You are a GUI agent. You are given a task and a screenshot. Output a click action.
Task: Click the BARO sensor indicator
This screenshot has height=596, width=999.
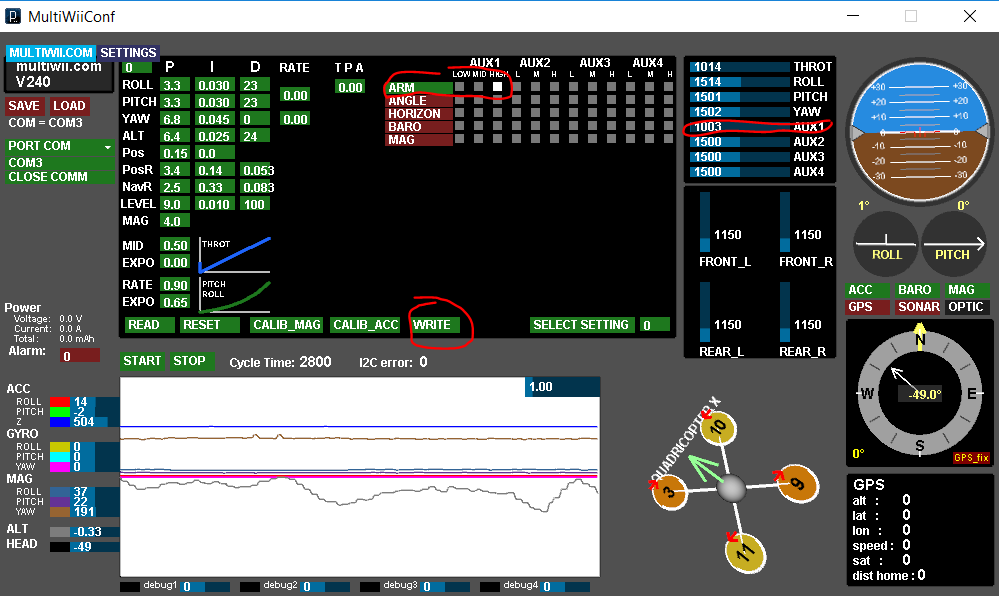pos(917,290)
